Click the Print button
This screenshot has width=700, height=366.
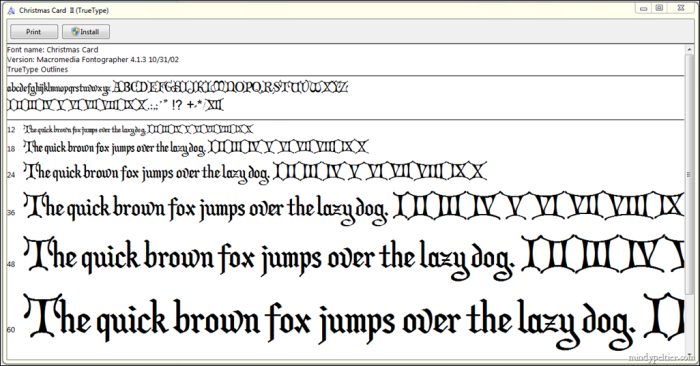[34, 32]
